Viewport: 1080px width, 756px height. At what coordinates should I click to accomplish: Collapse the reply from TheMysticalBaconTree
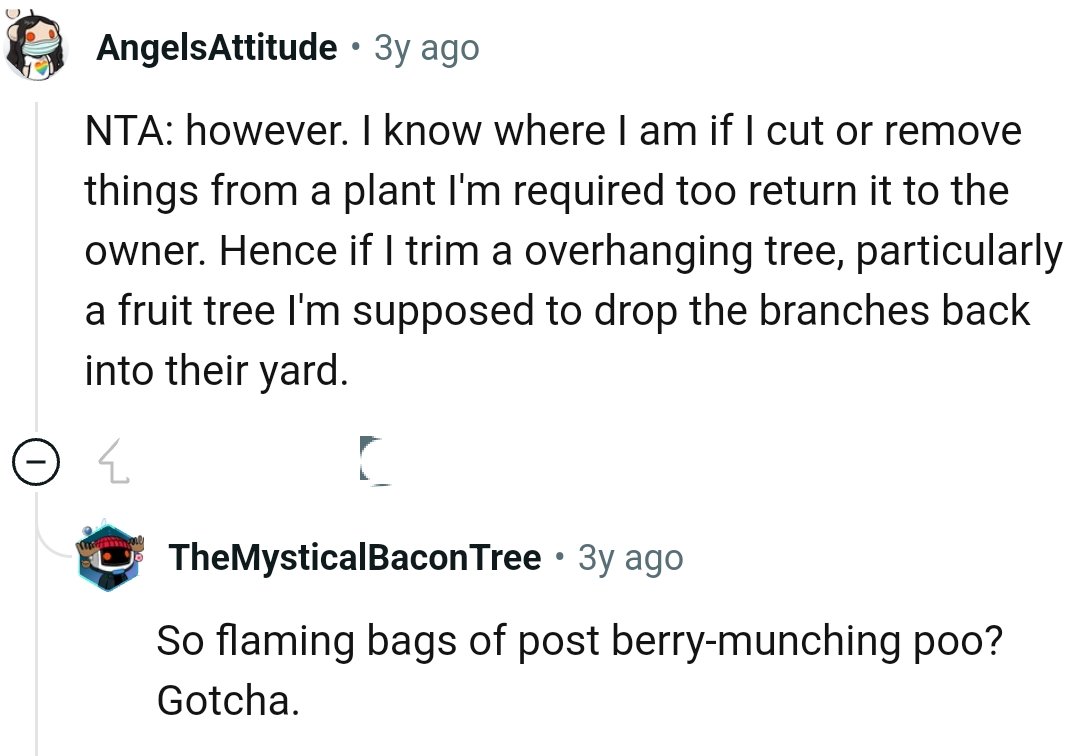(35, 461)
